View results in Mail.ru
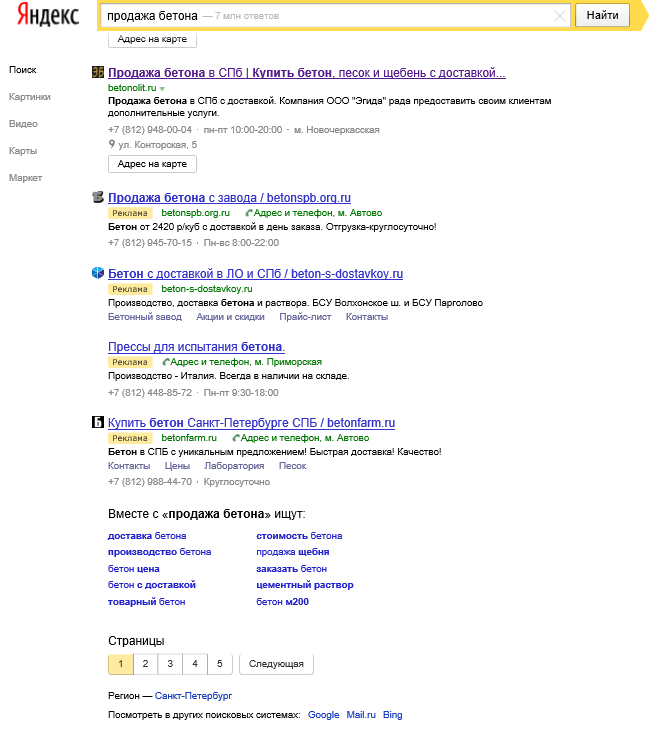 pos(361,715)
